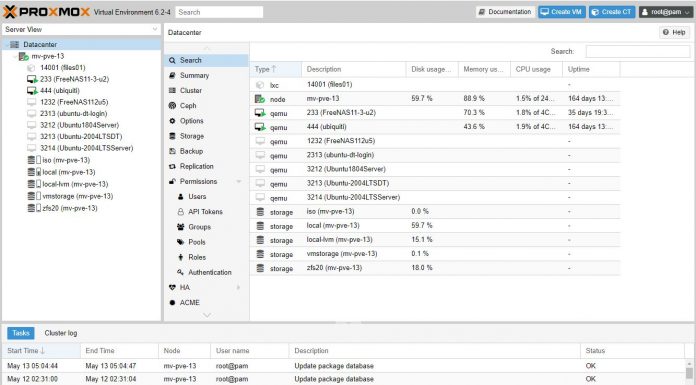The width and height of the screenshot is (696, 385).
Task: Select the Datacenter node in the tree
Action: tap(81, 44)
